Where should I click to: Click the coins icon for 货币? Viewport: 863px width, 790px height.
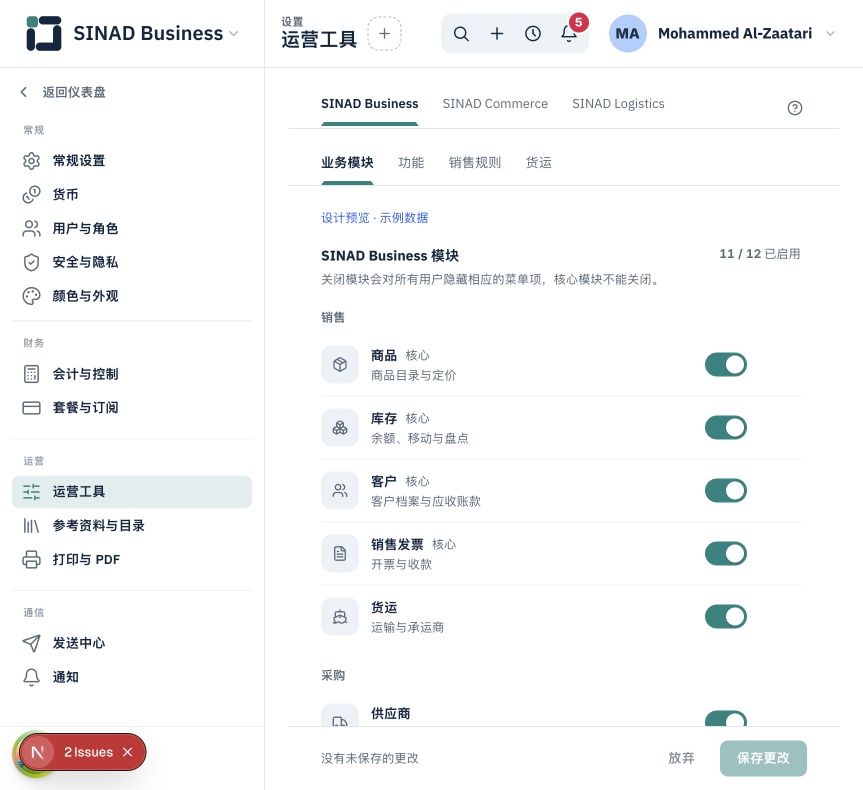(31, 194)
